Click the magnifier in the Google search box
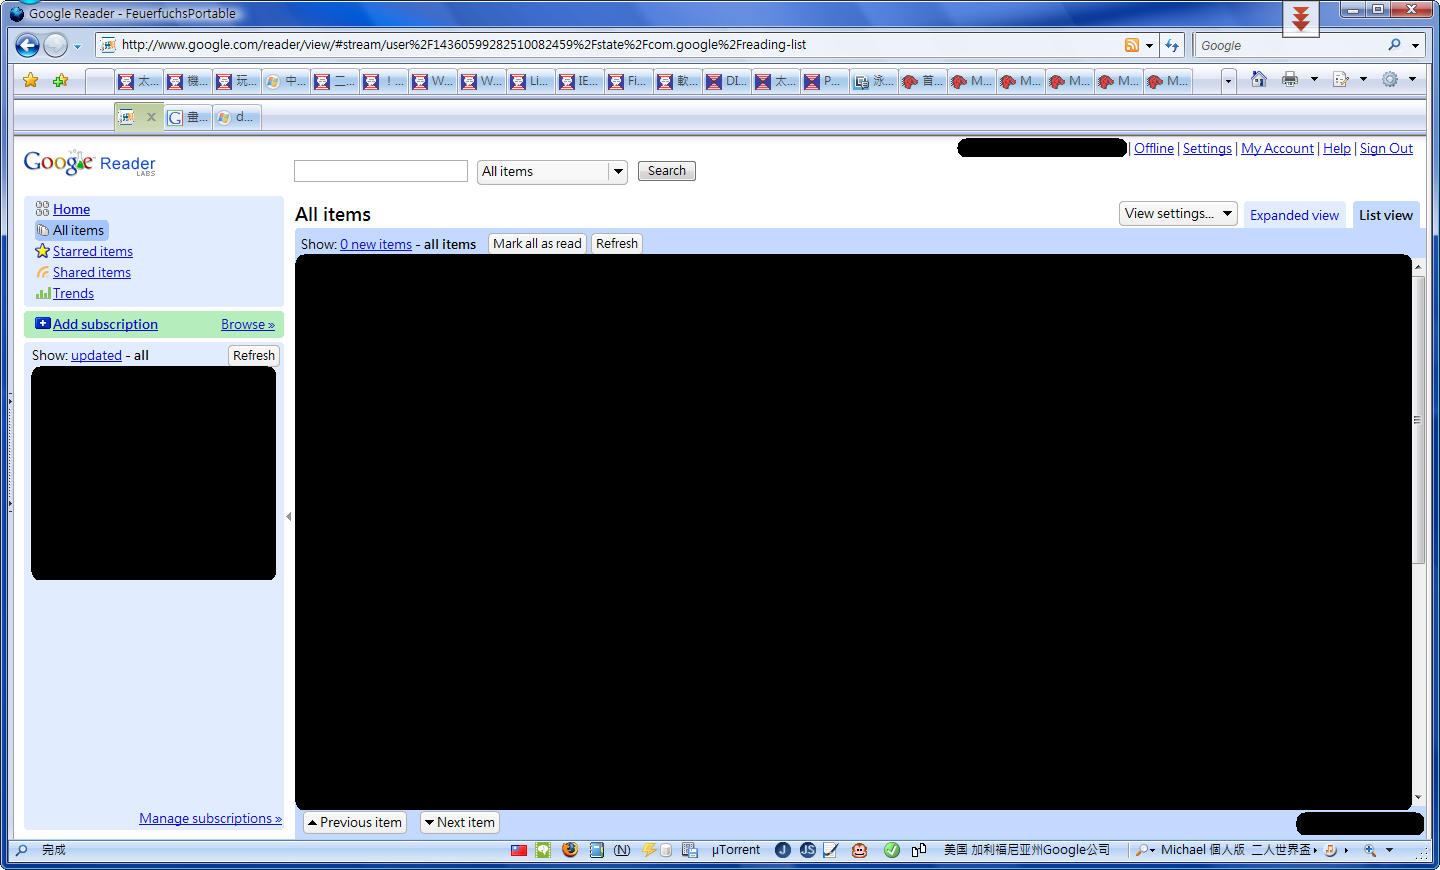This screenshot has height=870, width=1440. pos(1395,45)
